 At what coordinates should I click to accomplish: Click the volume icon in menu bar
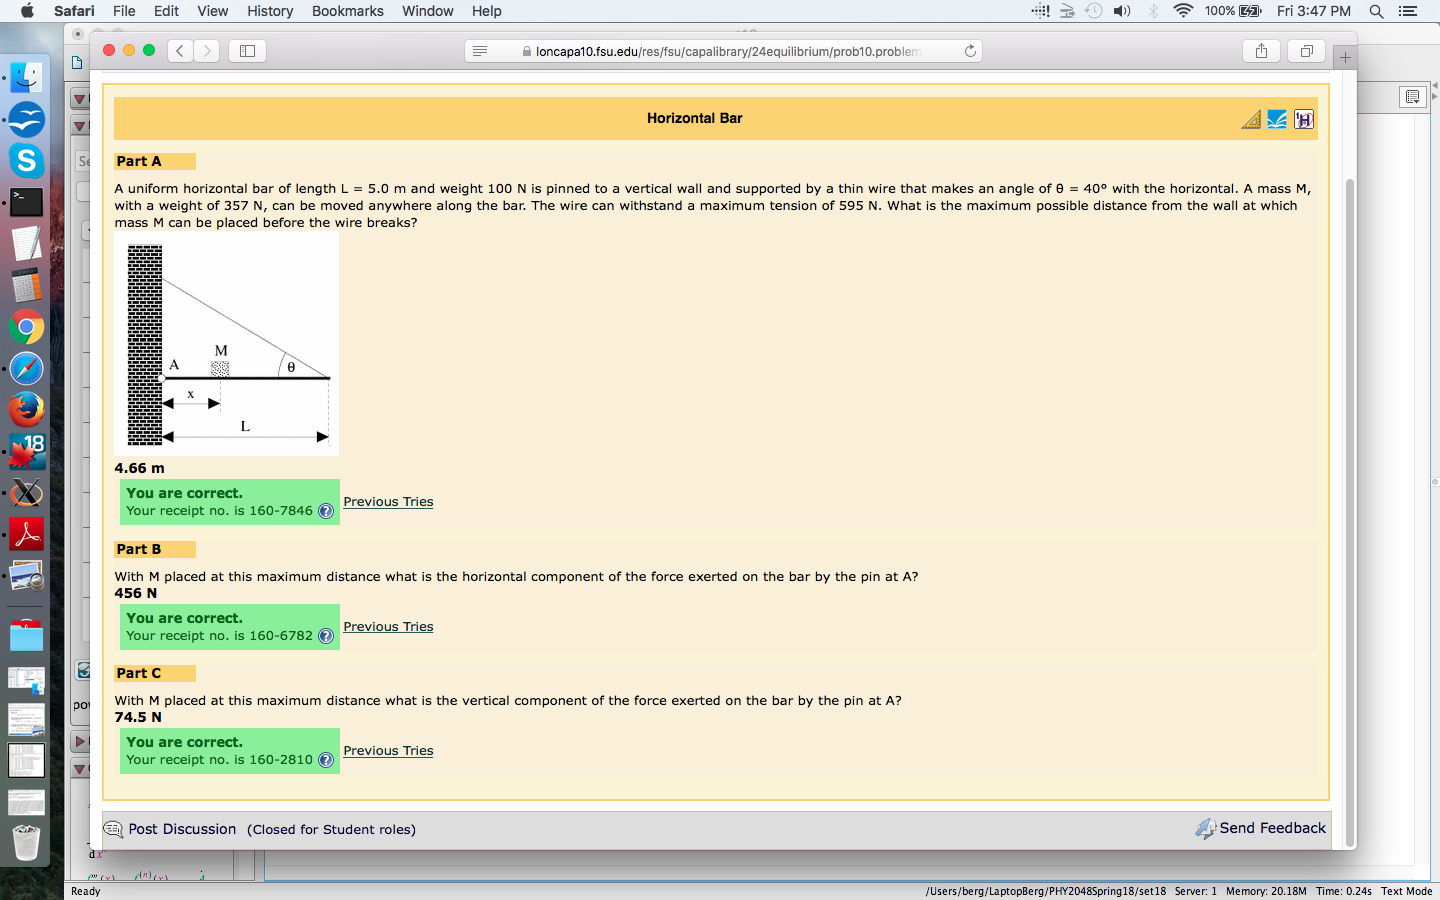coord(1122,11)
